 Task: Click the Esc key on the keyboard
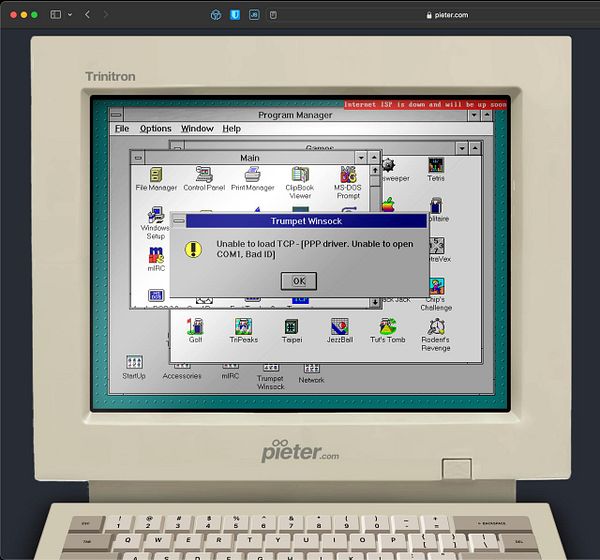point(86,523)
